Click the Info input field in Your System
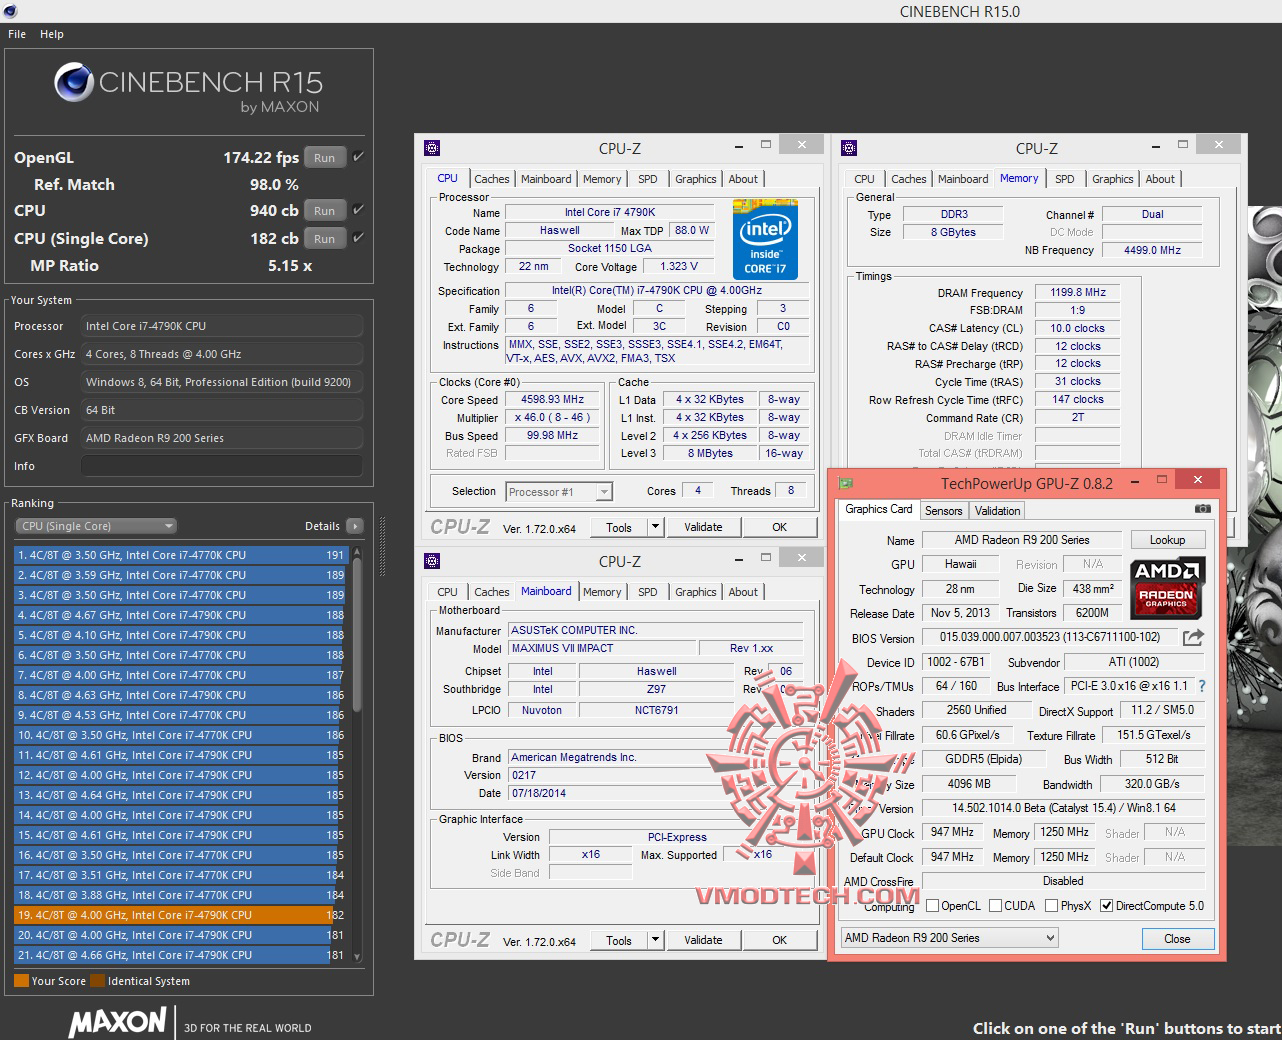The image size is (1282, 1040). [x=222, y=466]
